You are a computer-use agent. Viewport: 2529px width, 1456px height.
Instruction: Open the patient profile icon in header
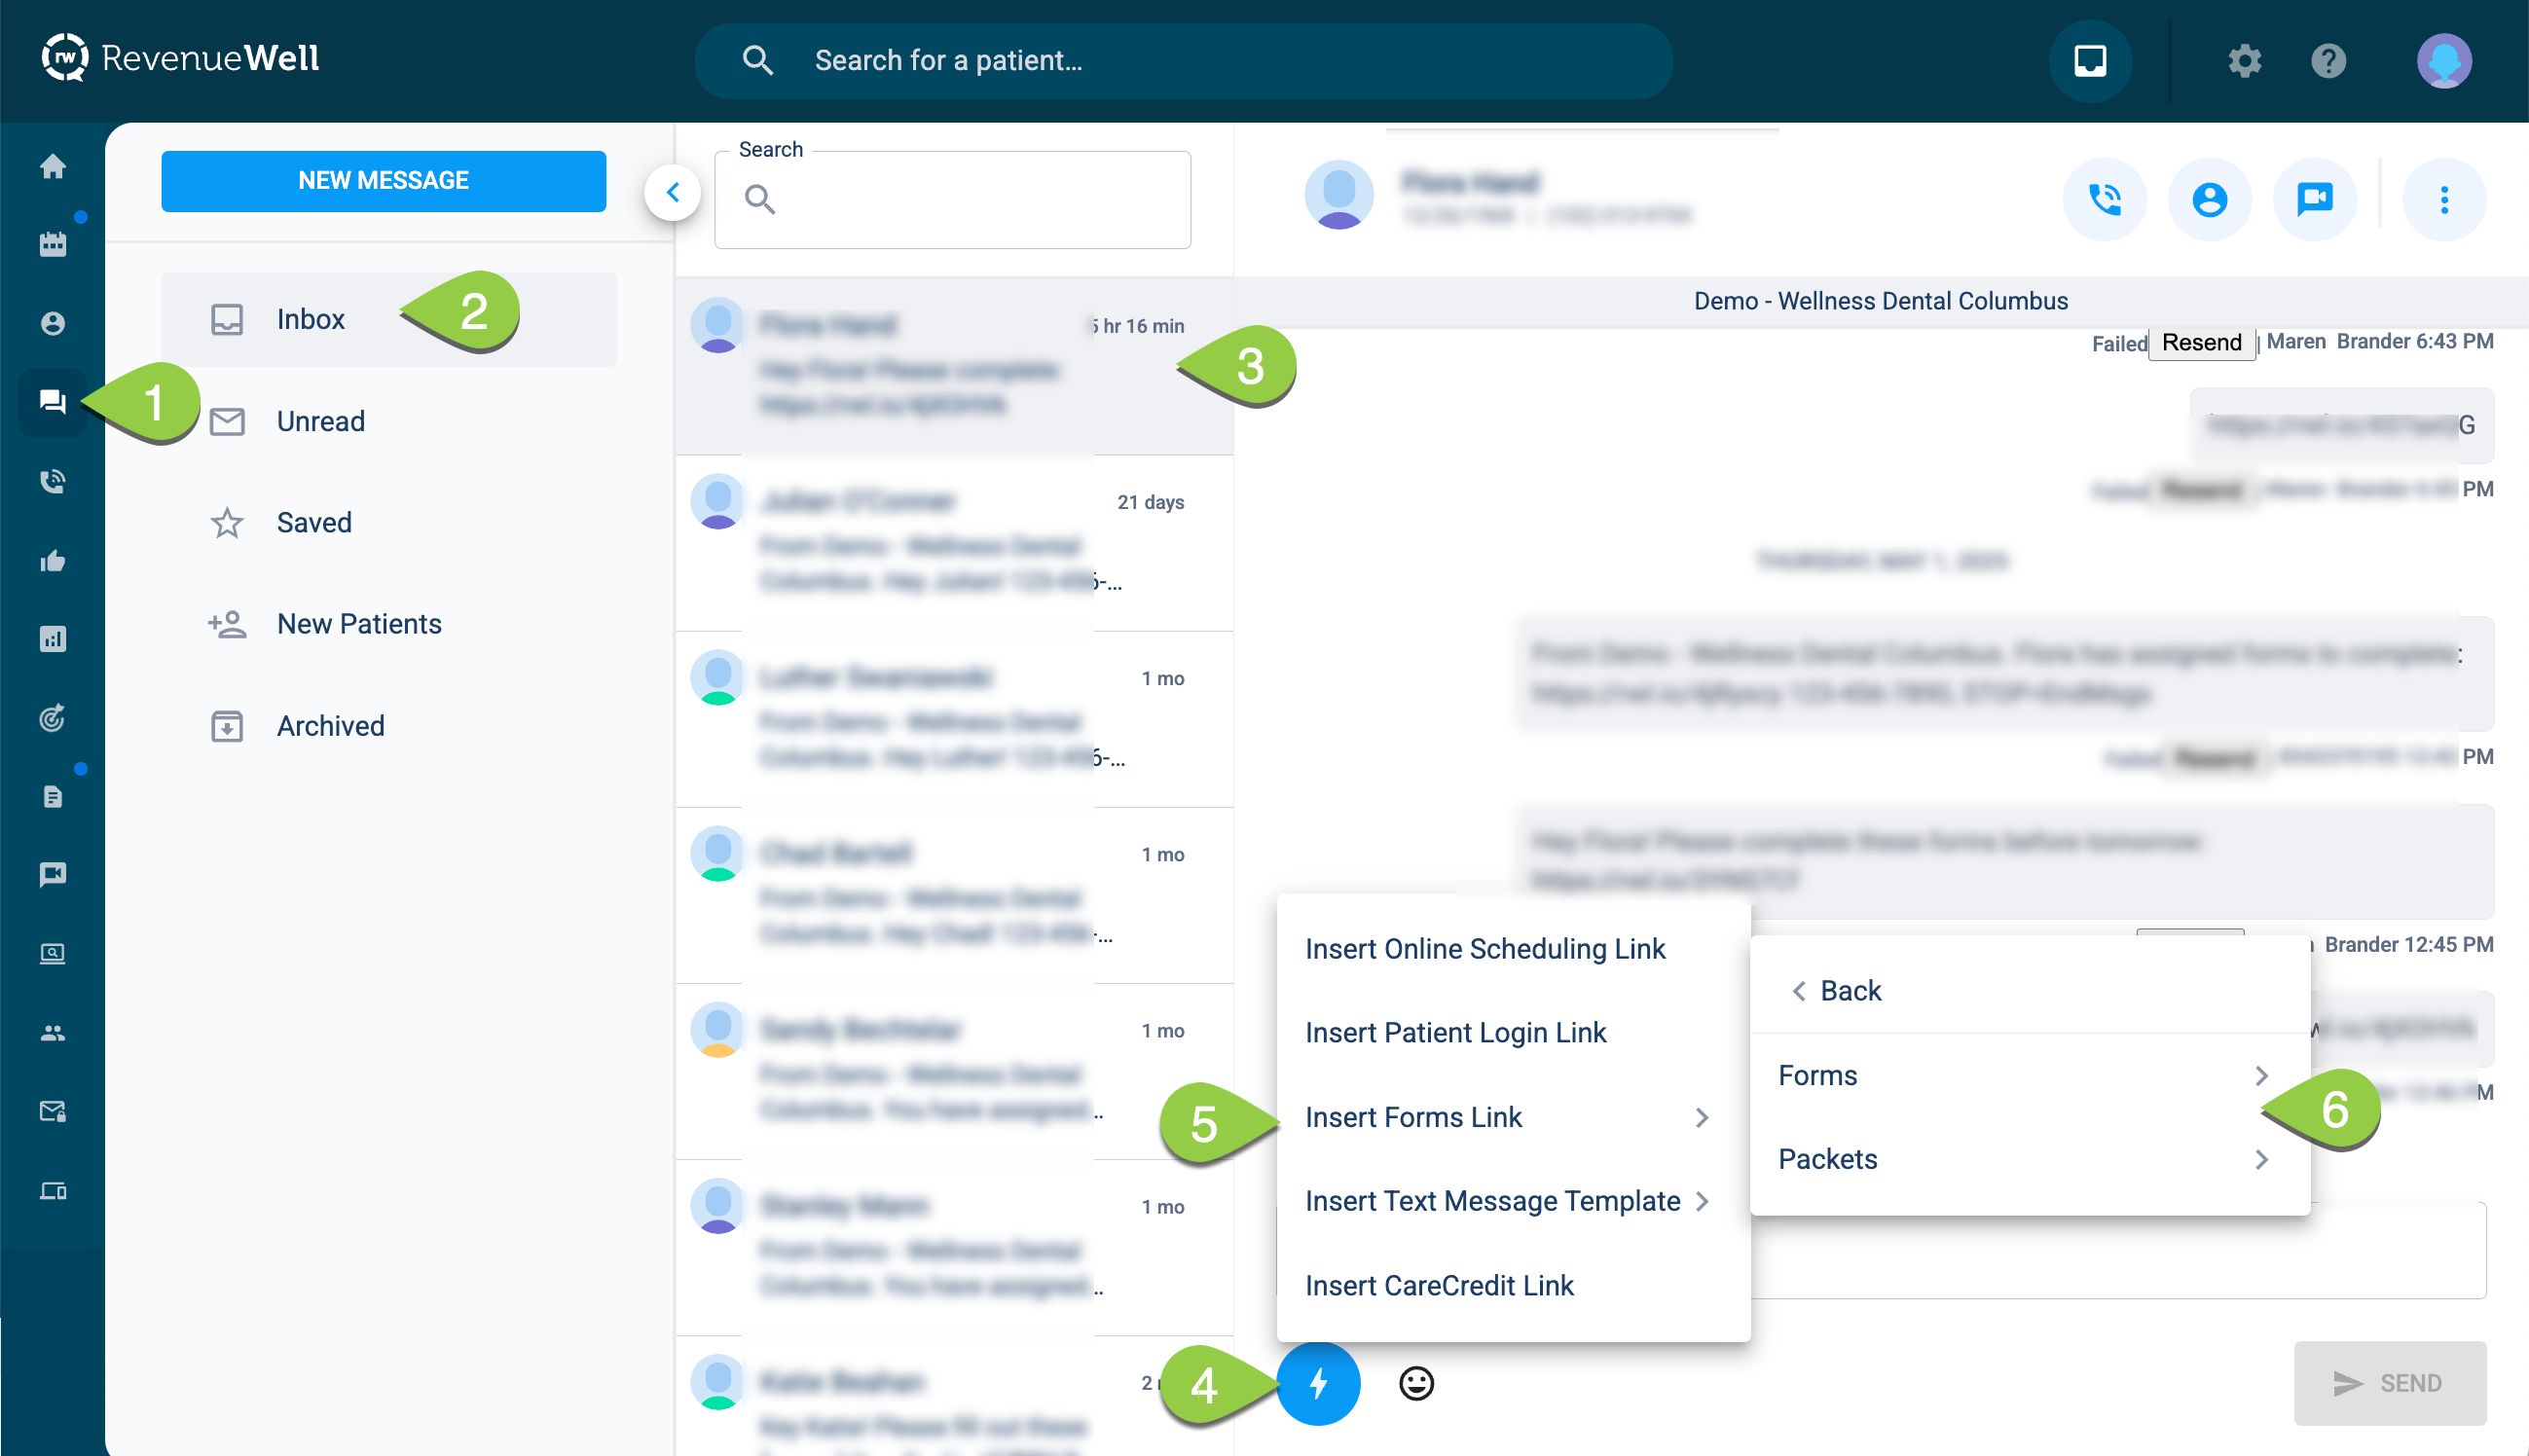[x=2209, y=199]
